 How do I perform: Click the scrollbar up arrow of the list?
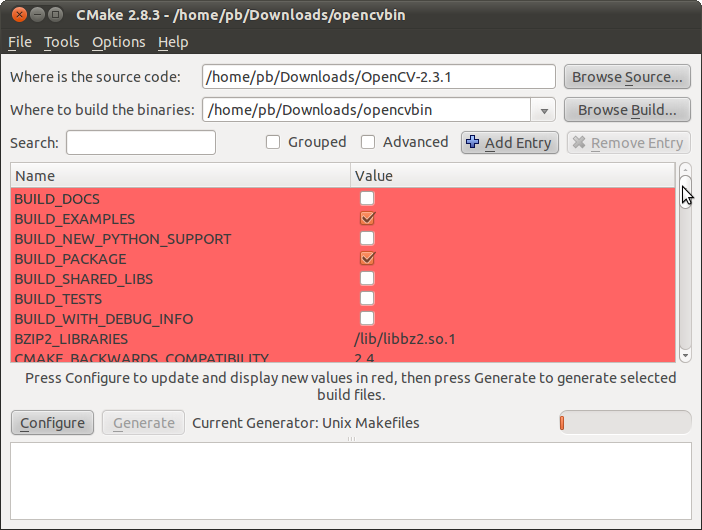point(685,170)
